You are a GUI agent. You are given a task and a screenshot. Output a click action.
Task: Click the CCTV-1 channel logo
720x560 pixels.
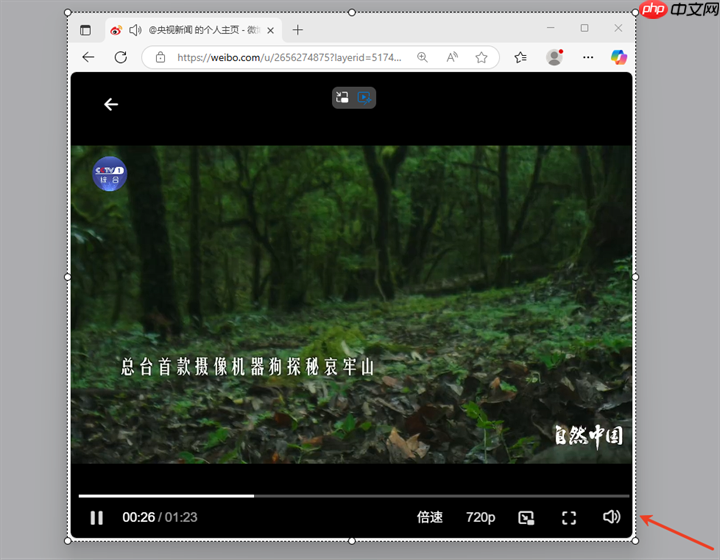coord(109,174)
